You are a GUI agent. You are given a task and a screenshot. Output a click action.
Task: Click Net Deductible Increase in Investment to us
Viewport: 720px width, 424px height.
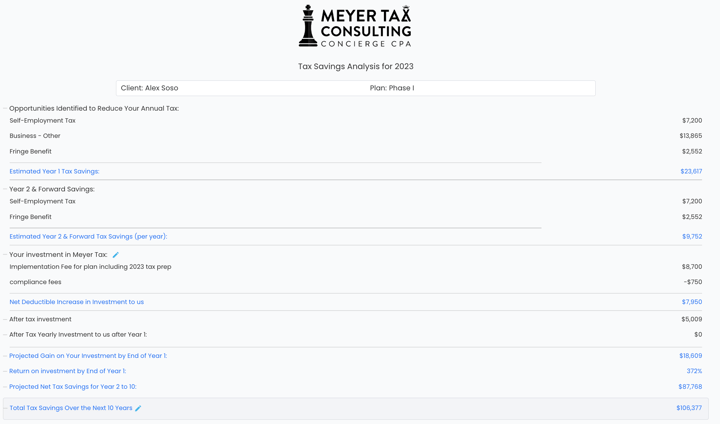(77, 302)
